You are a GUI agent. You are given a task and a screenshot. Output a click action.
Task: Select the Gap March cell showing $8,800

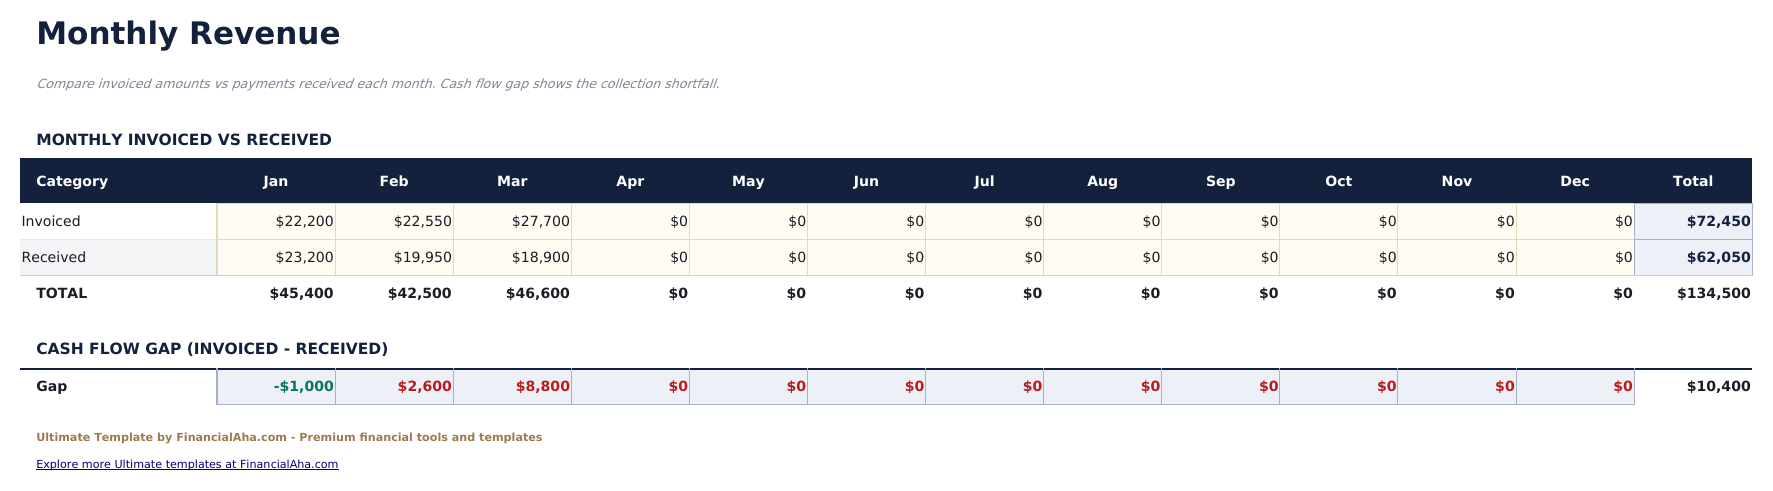(x=512, y=386)
